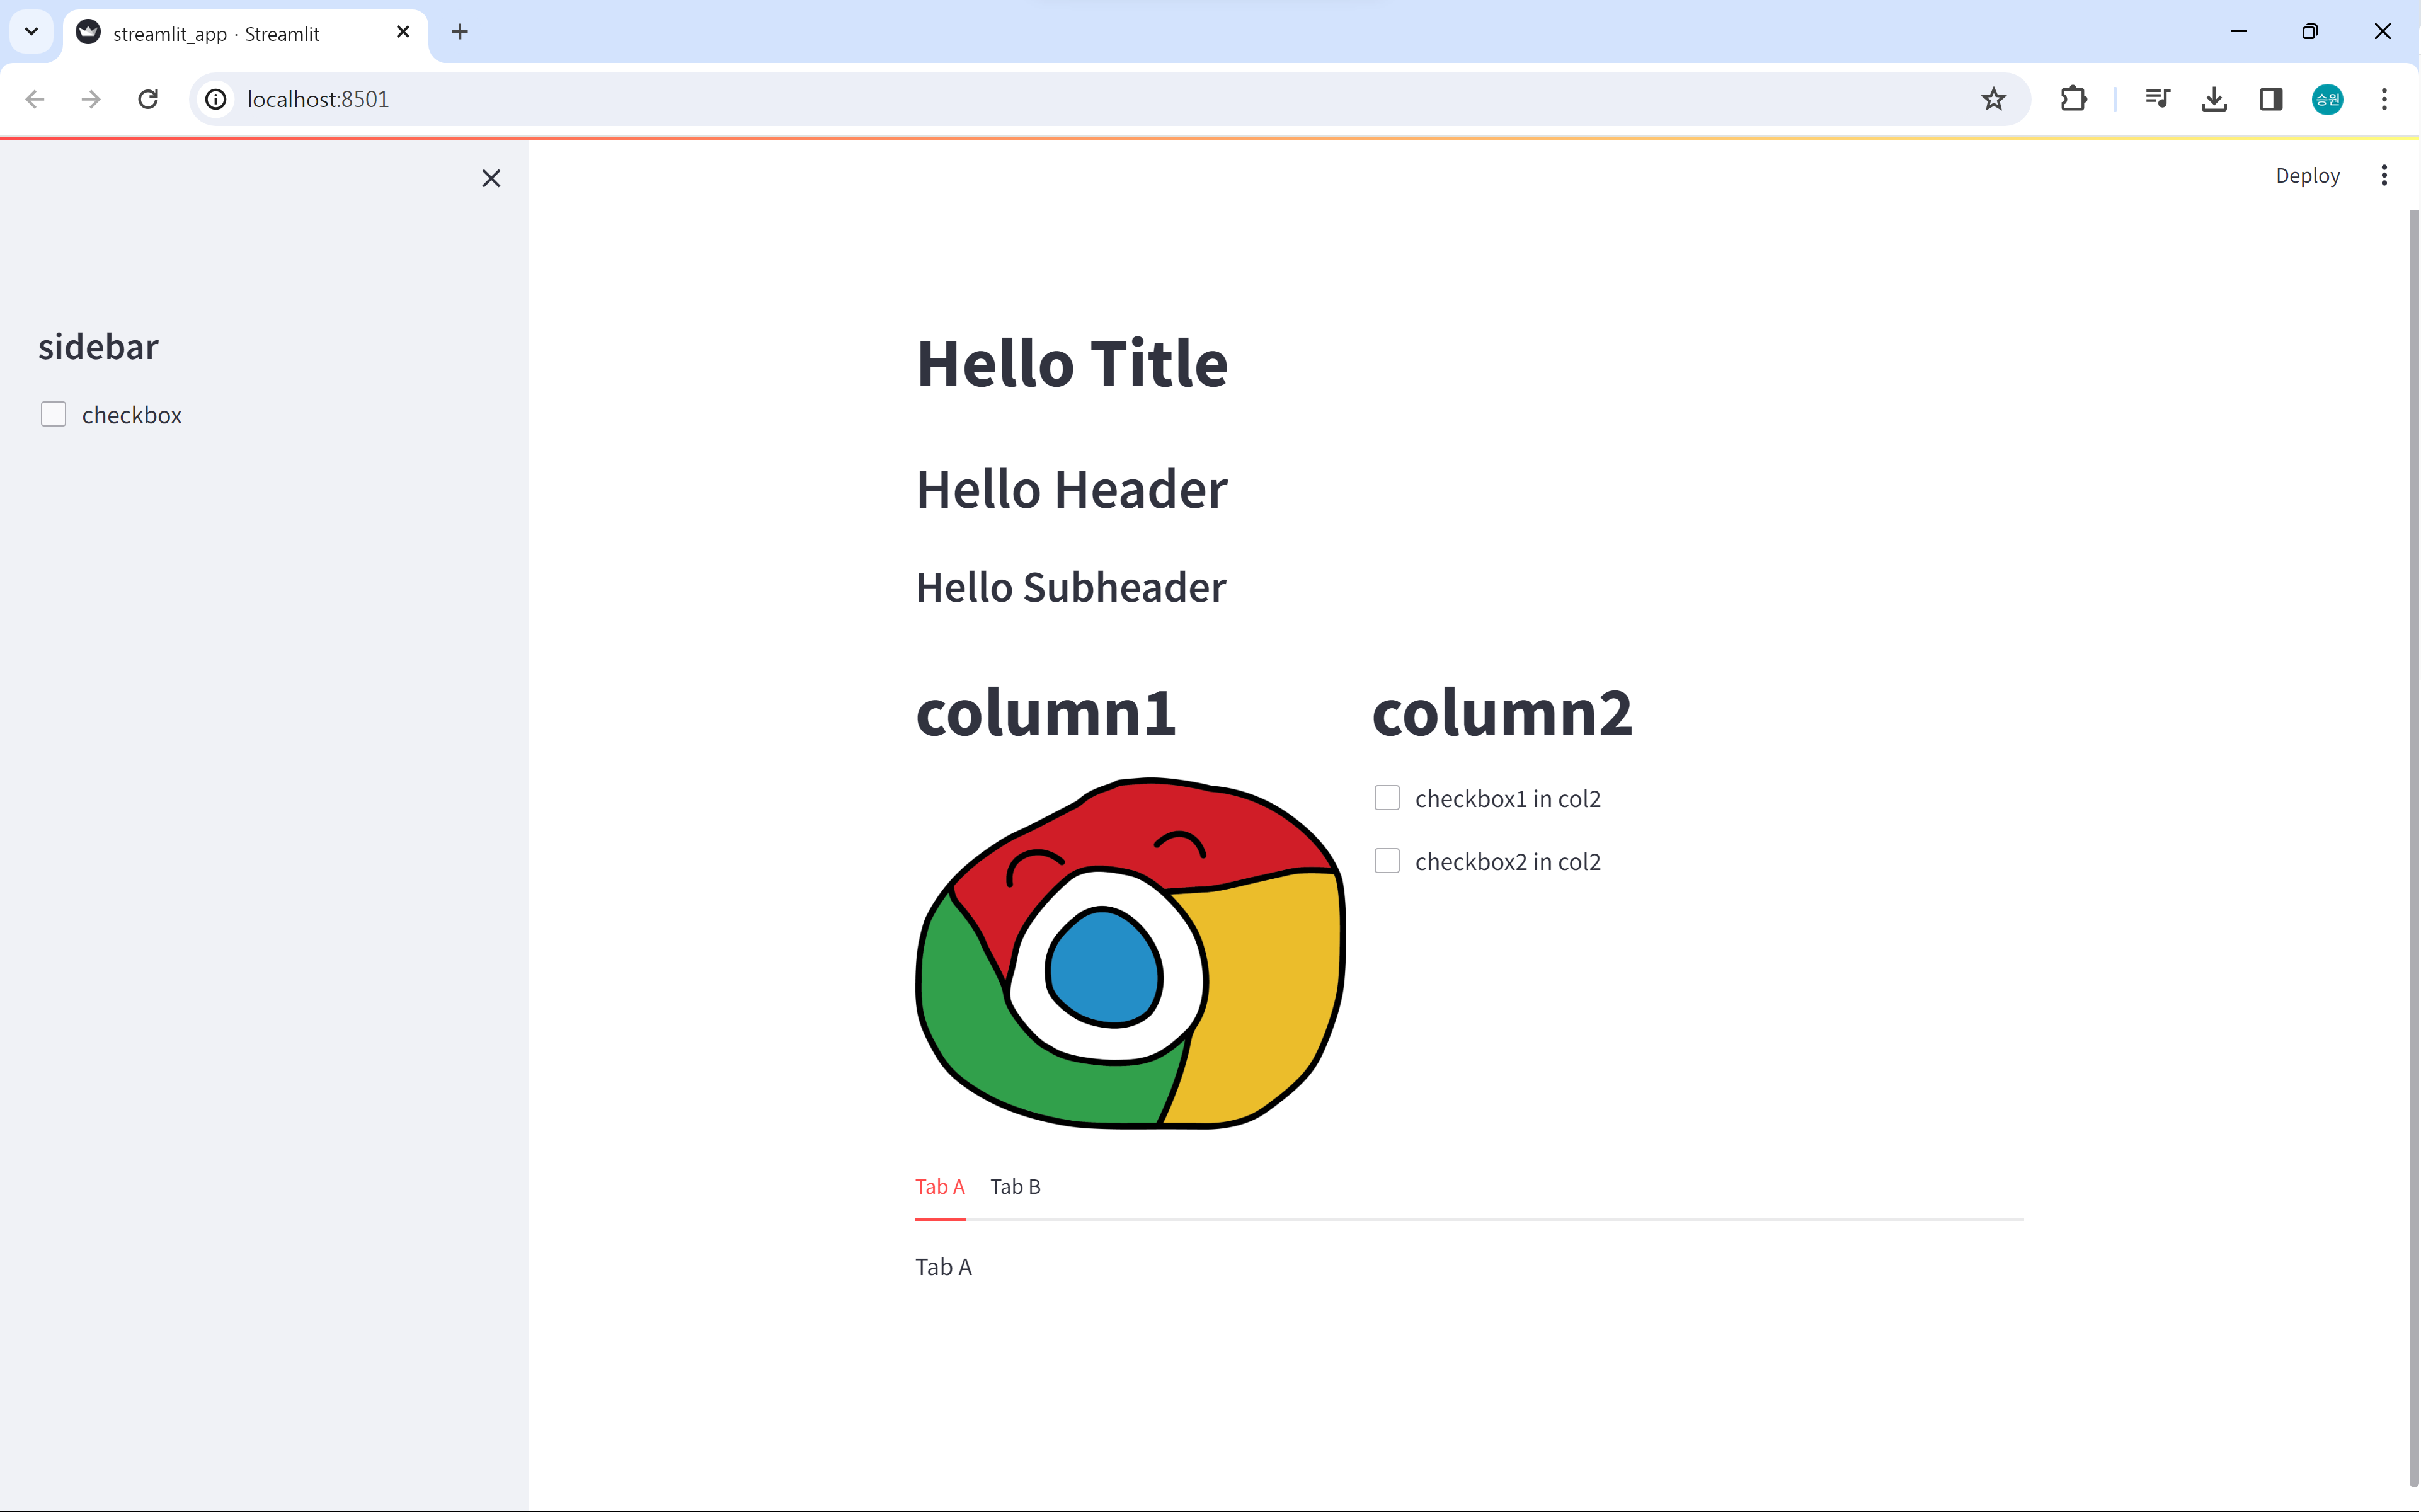This screenshot has width=2421, height=1512.
Task: Close the Streamlit sidebar panel
Action: click(x=491, y=178)
